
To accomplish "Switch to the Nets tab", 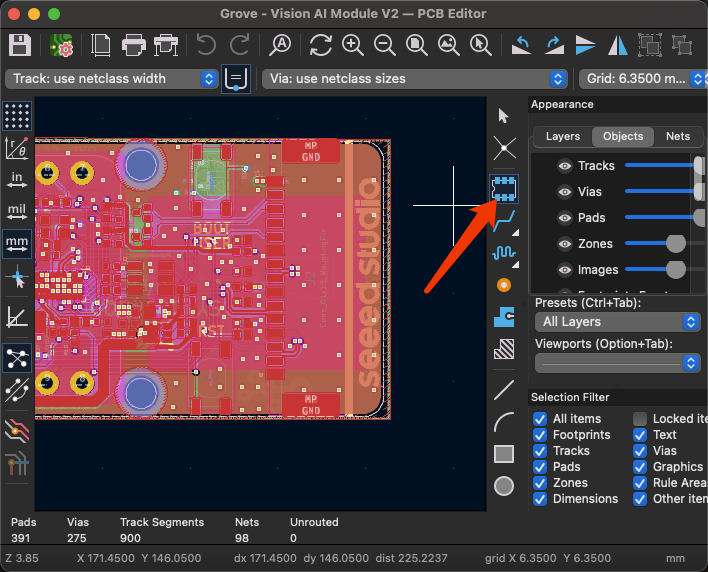I will point(678,136).
